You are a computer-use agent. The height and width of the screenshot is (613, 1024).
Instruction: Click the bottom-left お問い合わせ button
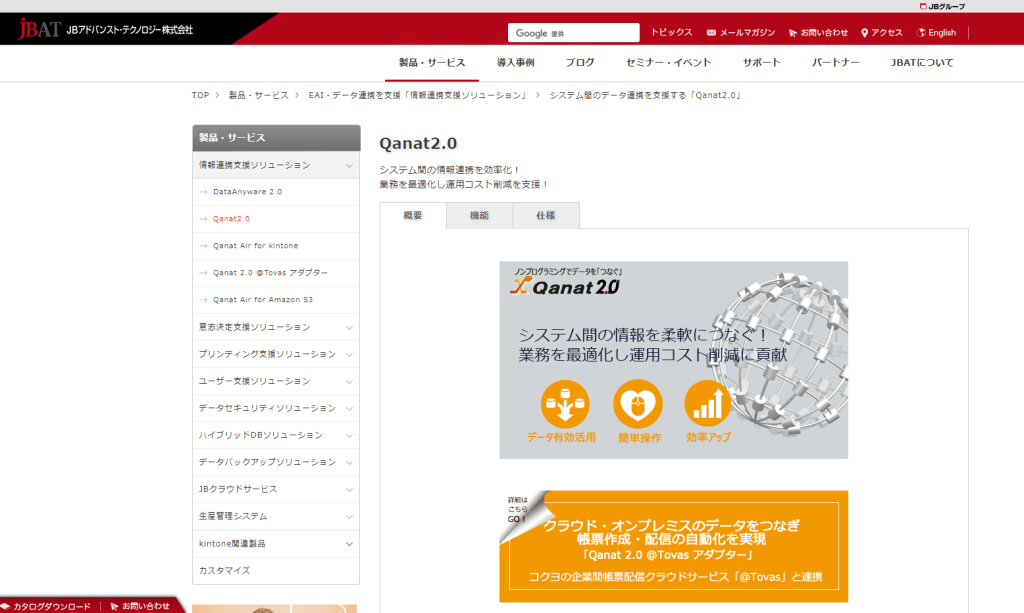pyautogui.click(x=139, y=606)
